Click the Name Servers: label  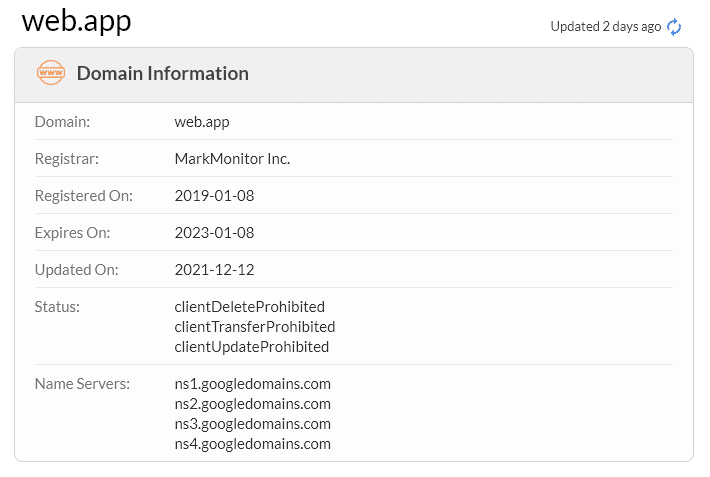pos(82,384)
